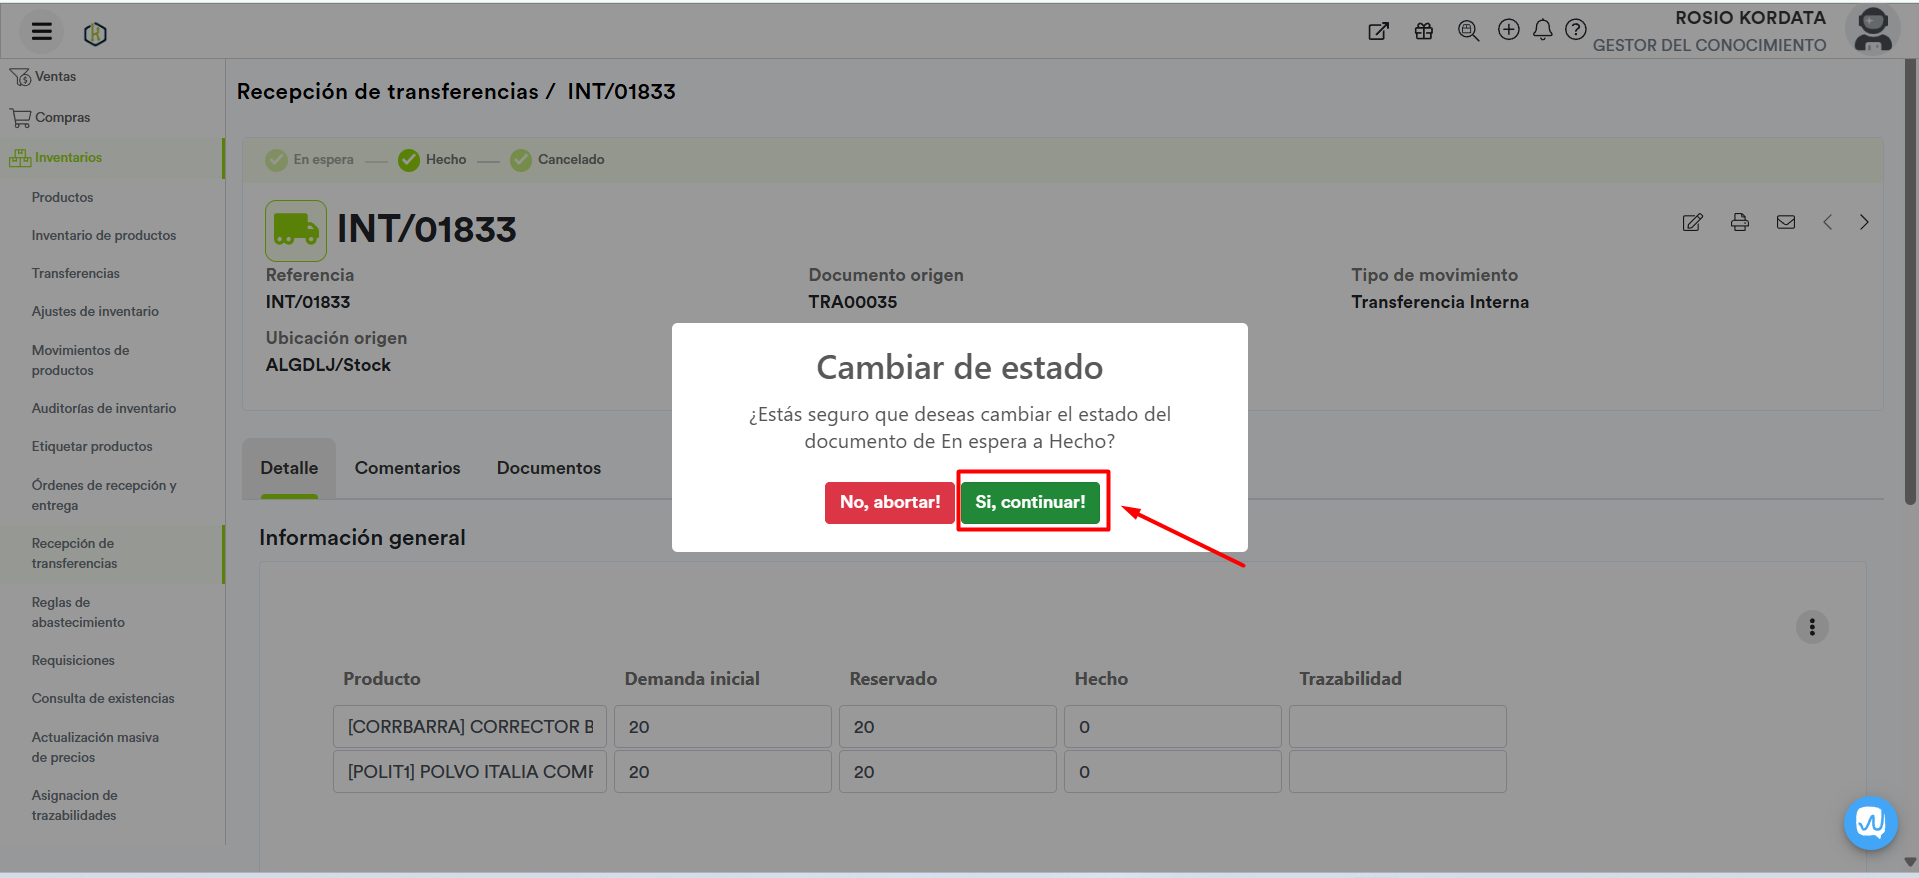Click the plus circle icon in header

point(1508,30)
